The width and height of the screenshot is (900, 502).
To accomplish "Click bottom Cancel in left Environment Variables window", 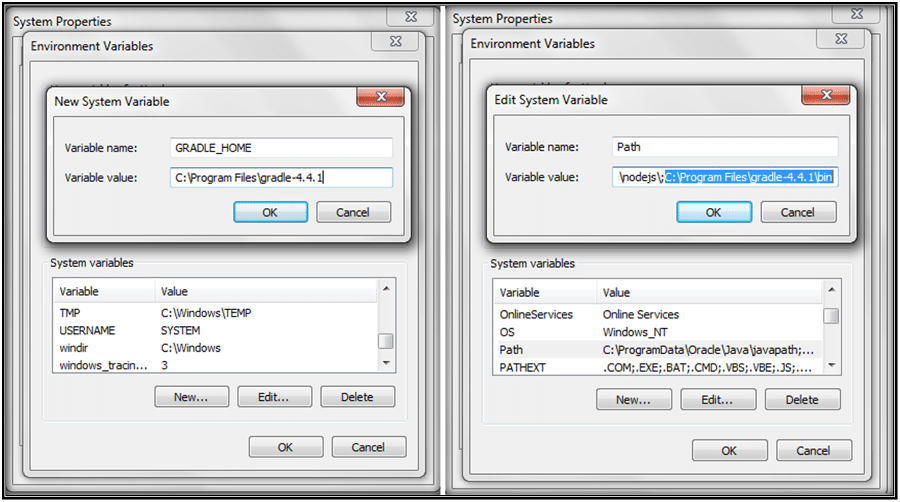I will (x=368, y=447).
